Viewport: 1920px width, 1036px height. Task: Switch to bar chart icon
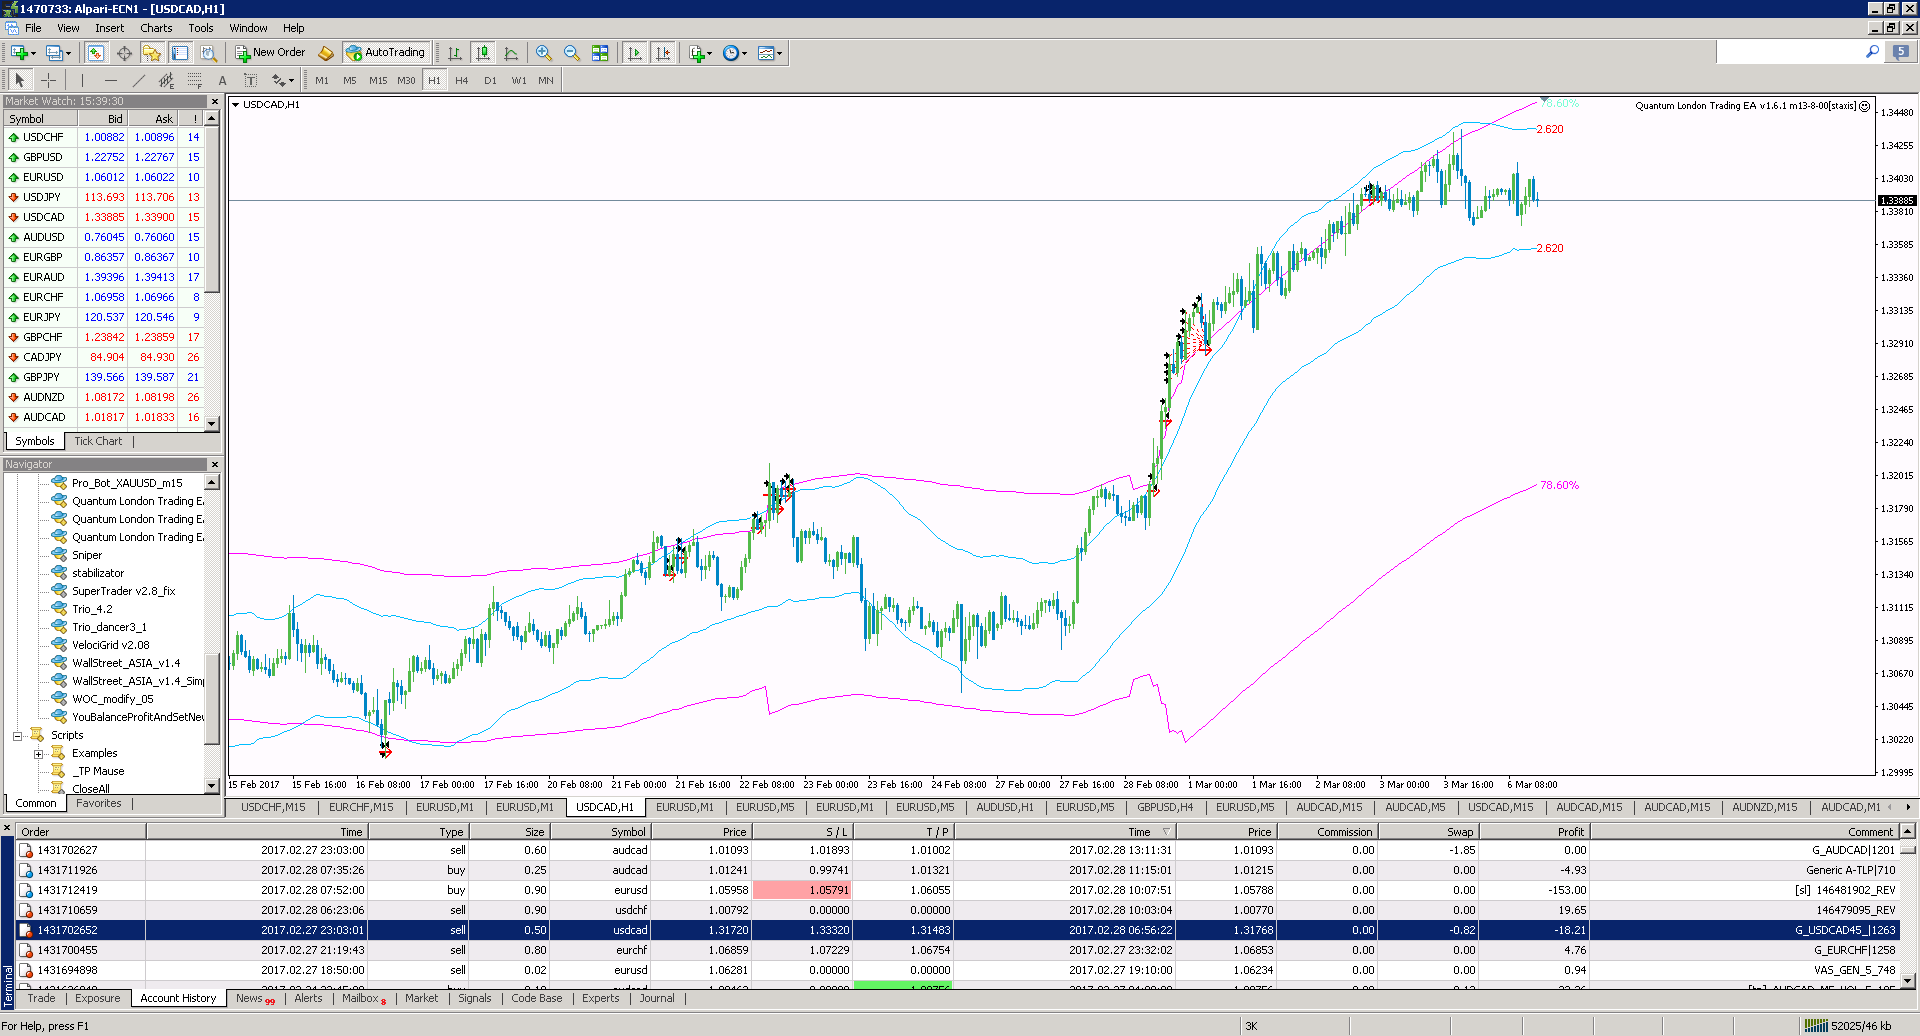pos(455,53)
